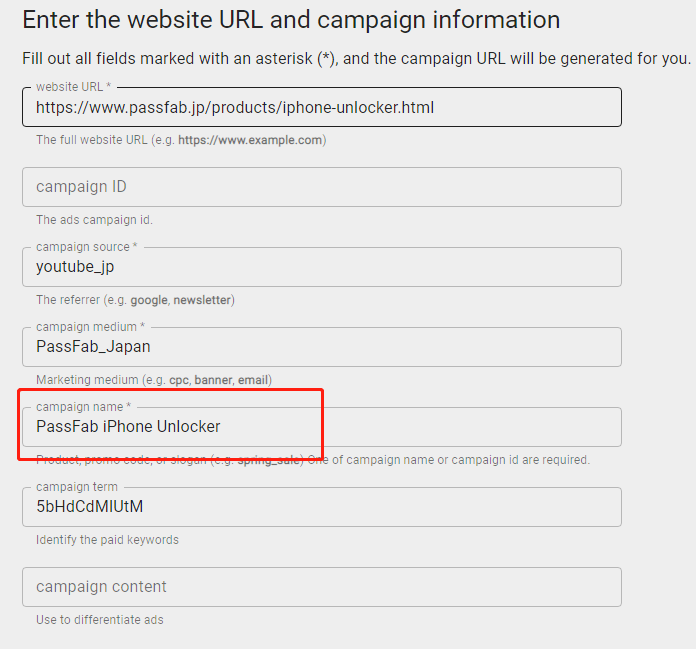Click the floating 'campaign medium *' label
Screen dimensions: 696x649
click(91, 327)
